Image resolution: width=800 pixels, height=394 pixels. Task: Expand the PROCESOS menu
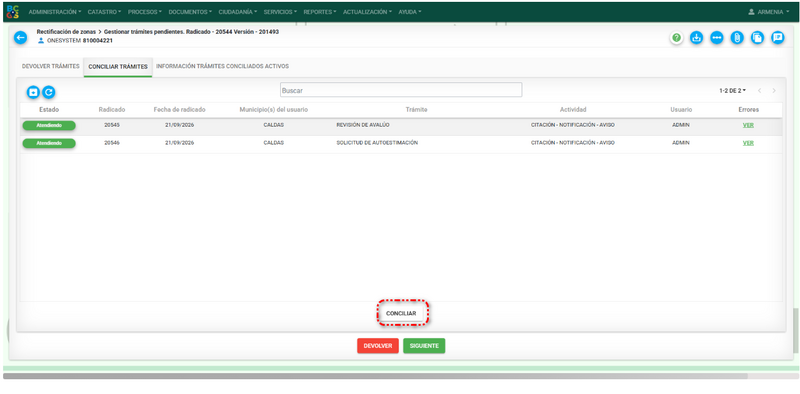point(144,12)
